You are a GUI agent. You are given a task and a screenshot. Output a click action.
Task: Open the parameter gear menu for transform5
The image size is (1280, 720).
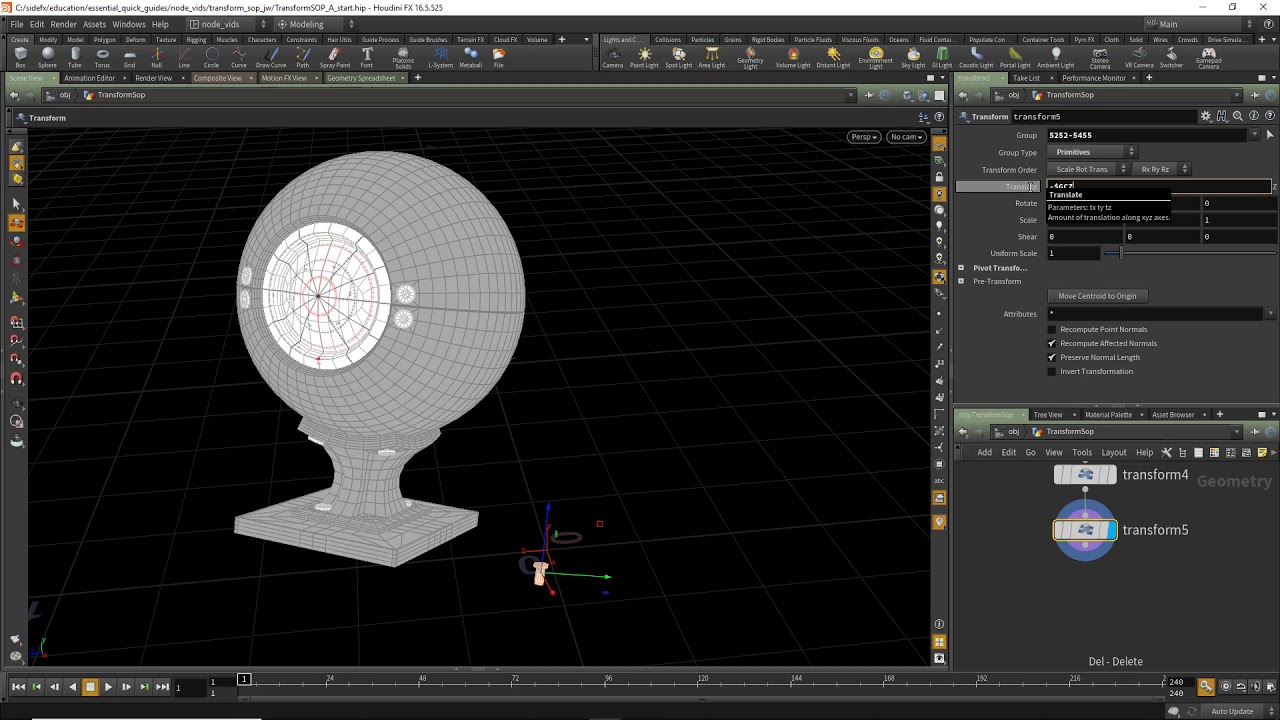[x=1206, y=117]
